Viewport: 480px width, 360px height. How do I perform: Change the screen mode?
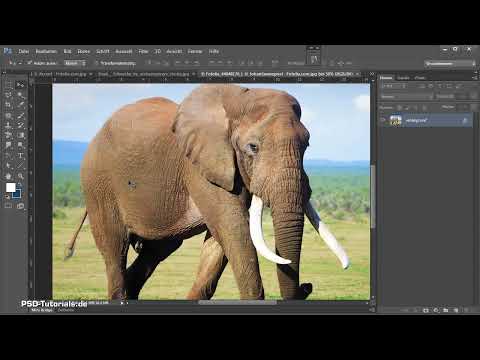tap(20, 206)
